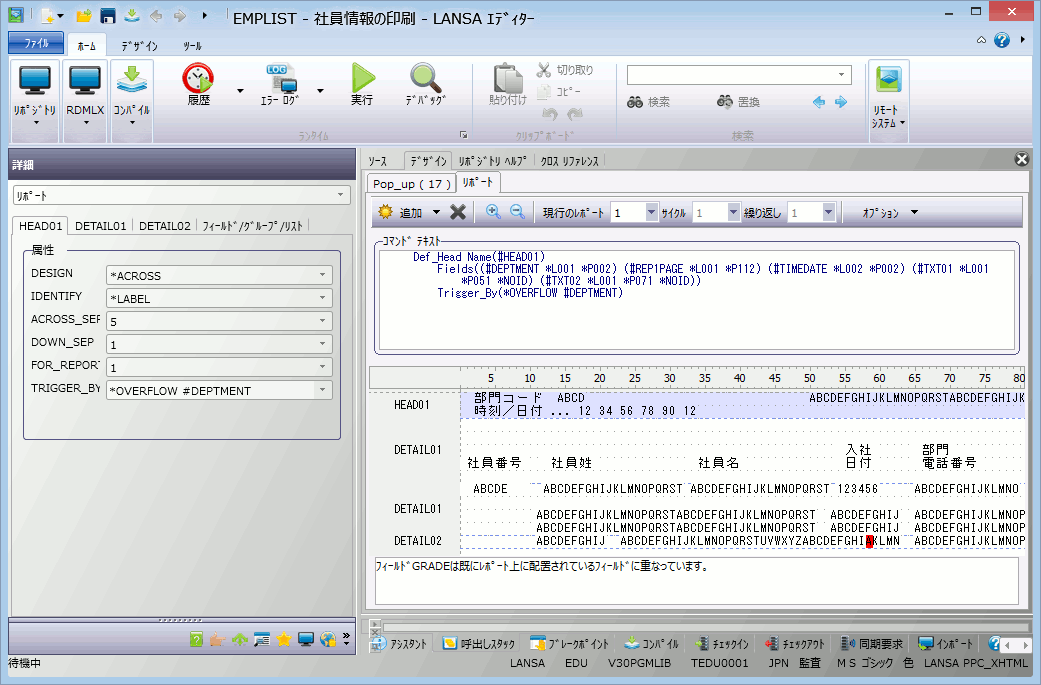
Task: Open the インポート import bottom tab
Action: tap(945, 644)
